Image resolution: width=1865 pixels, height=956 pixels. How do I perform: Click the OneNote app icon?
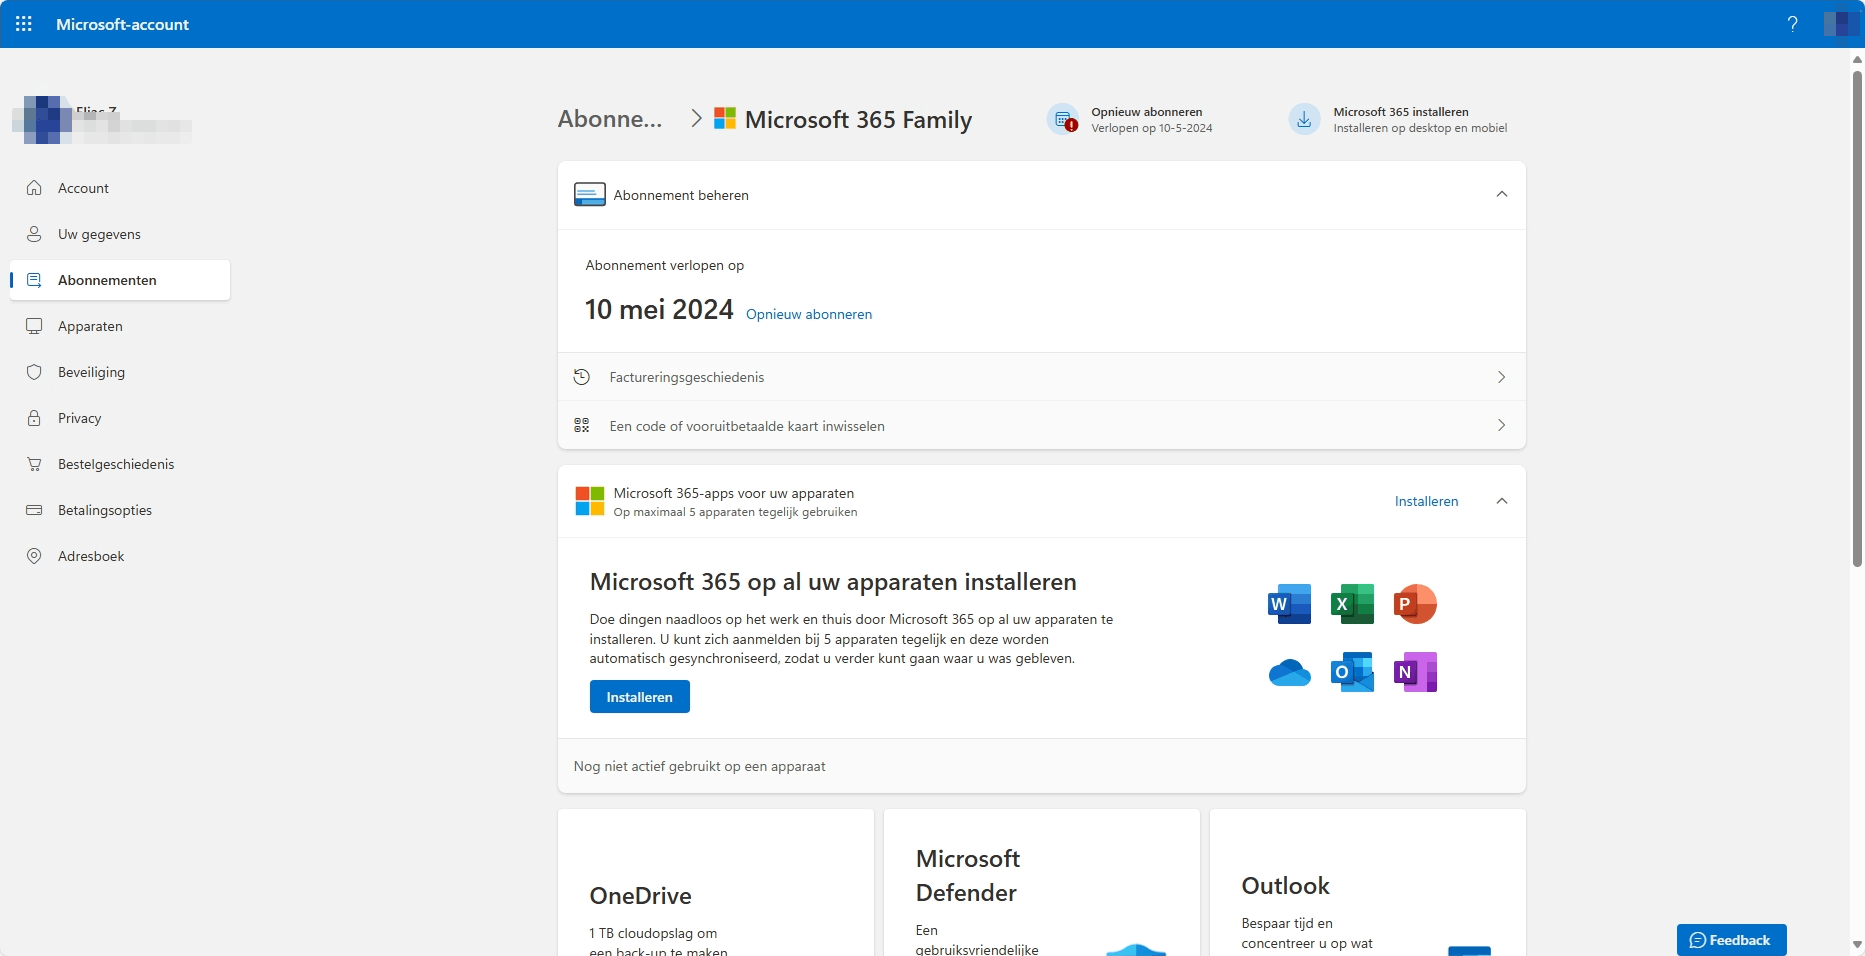[1415, 672]
